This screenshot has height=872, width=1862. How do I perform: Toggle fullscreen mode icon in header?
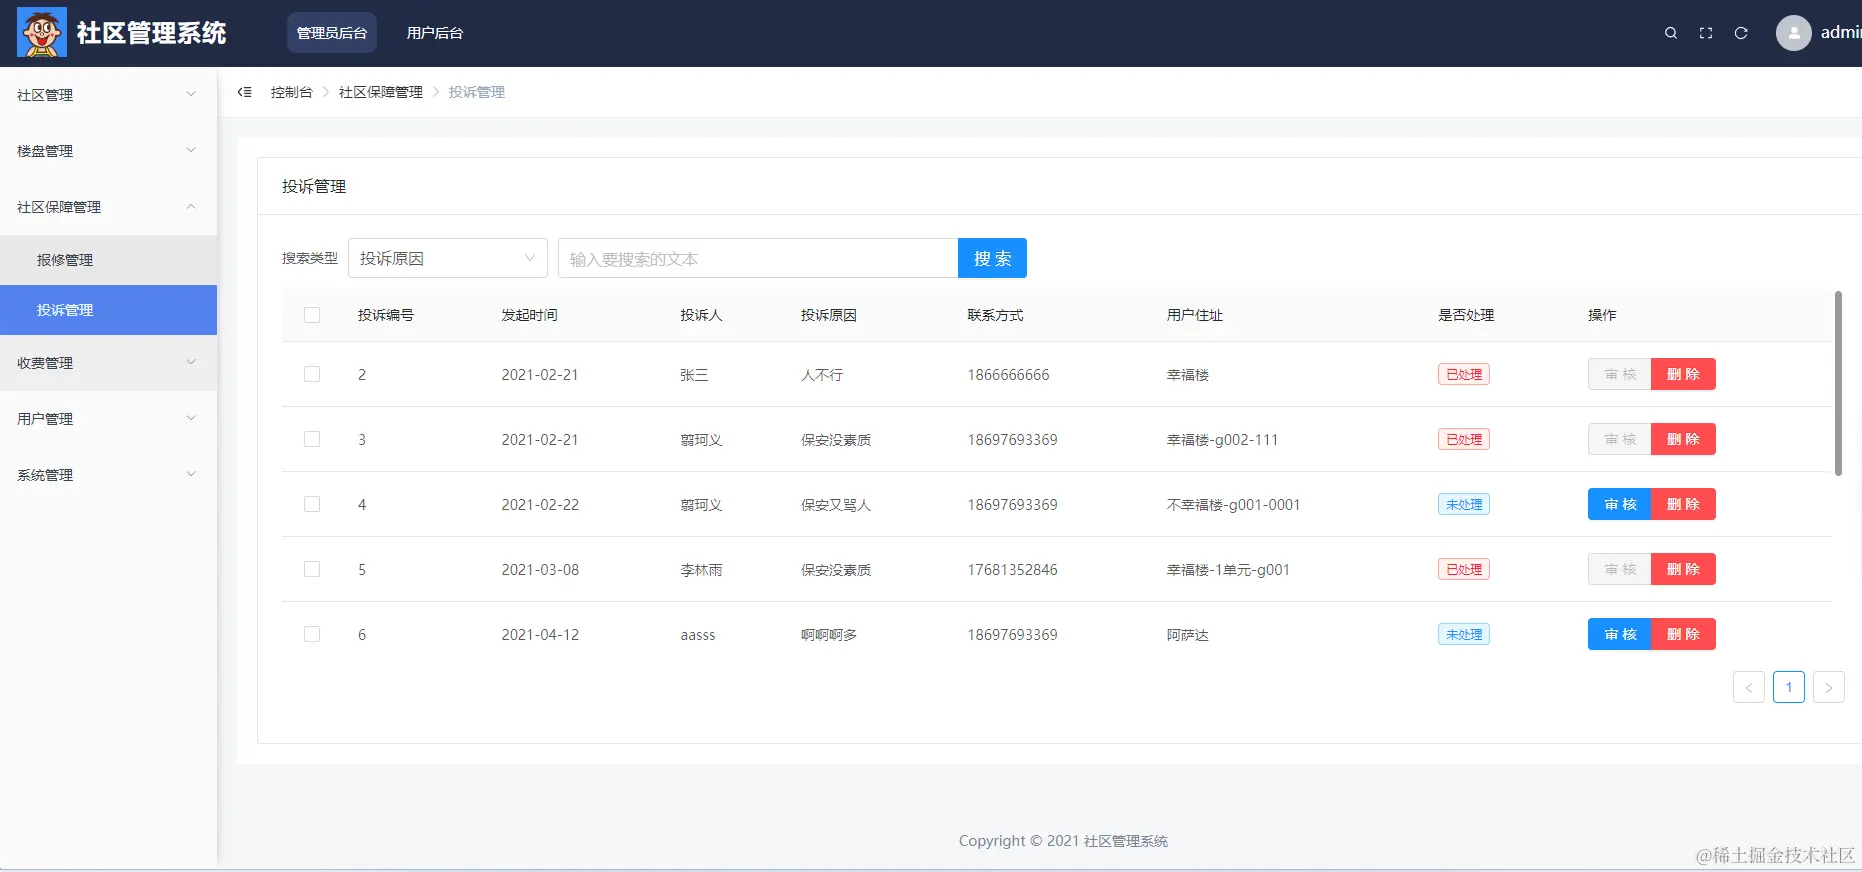pos(1706,33)
